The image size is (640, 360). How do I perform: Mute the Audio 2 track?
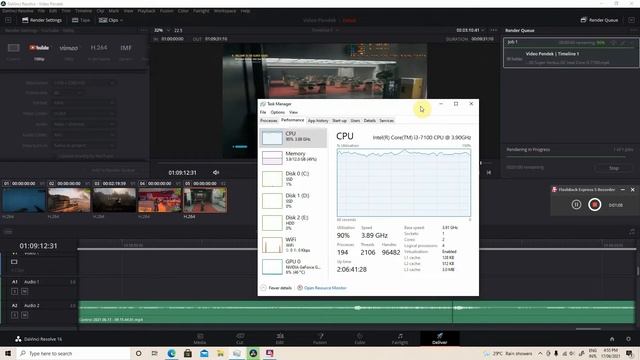coord(24,315)
